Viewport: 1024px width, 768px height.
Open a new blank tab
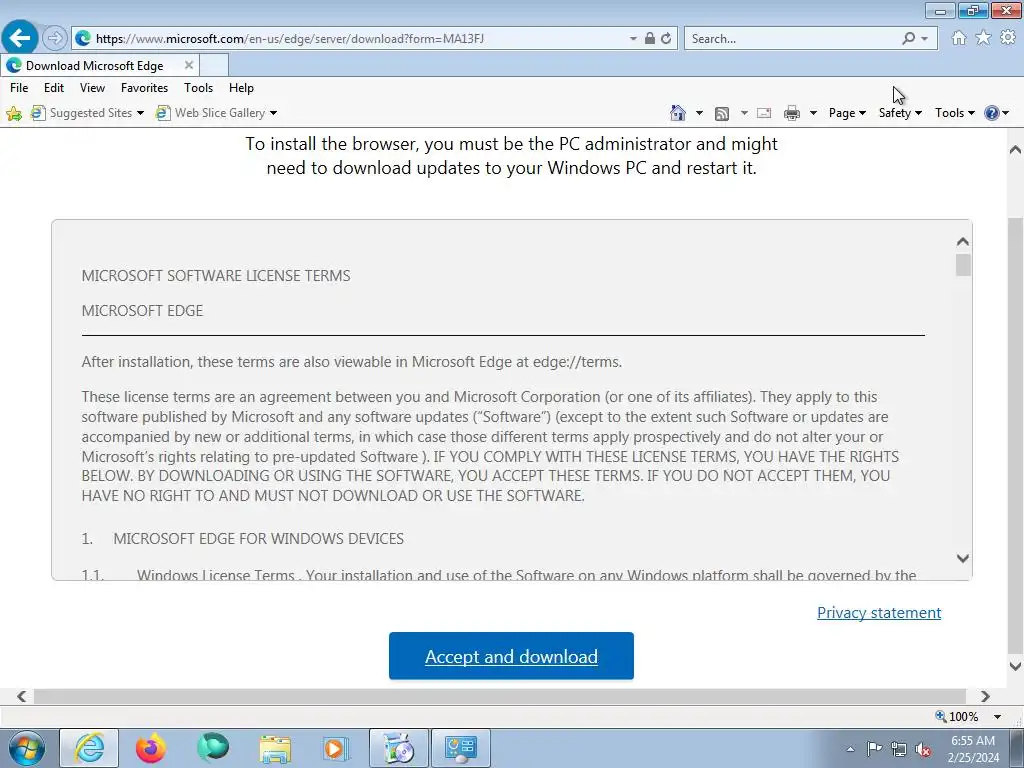tap(214, 65)
